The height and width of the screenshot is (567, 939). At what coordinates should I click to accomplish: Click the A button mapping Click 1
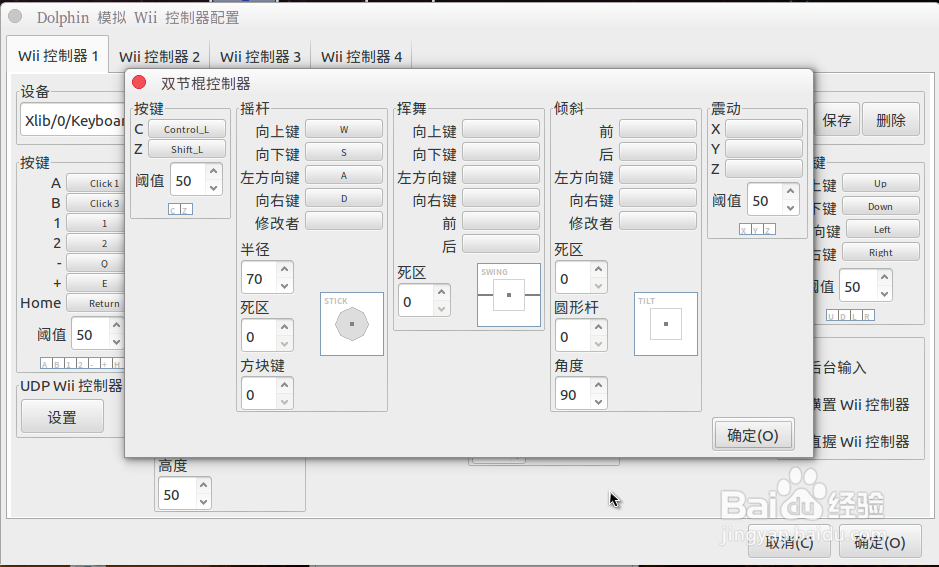point(96,183)
